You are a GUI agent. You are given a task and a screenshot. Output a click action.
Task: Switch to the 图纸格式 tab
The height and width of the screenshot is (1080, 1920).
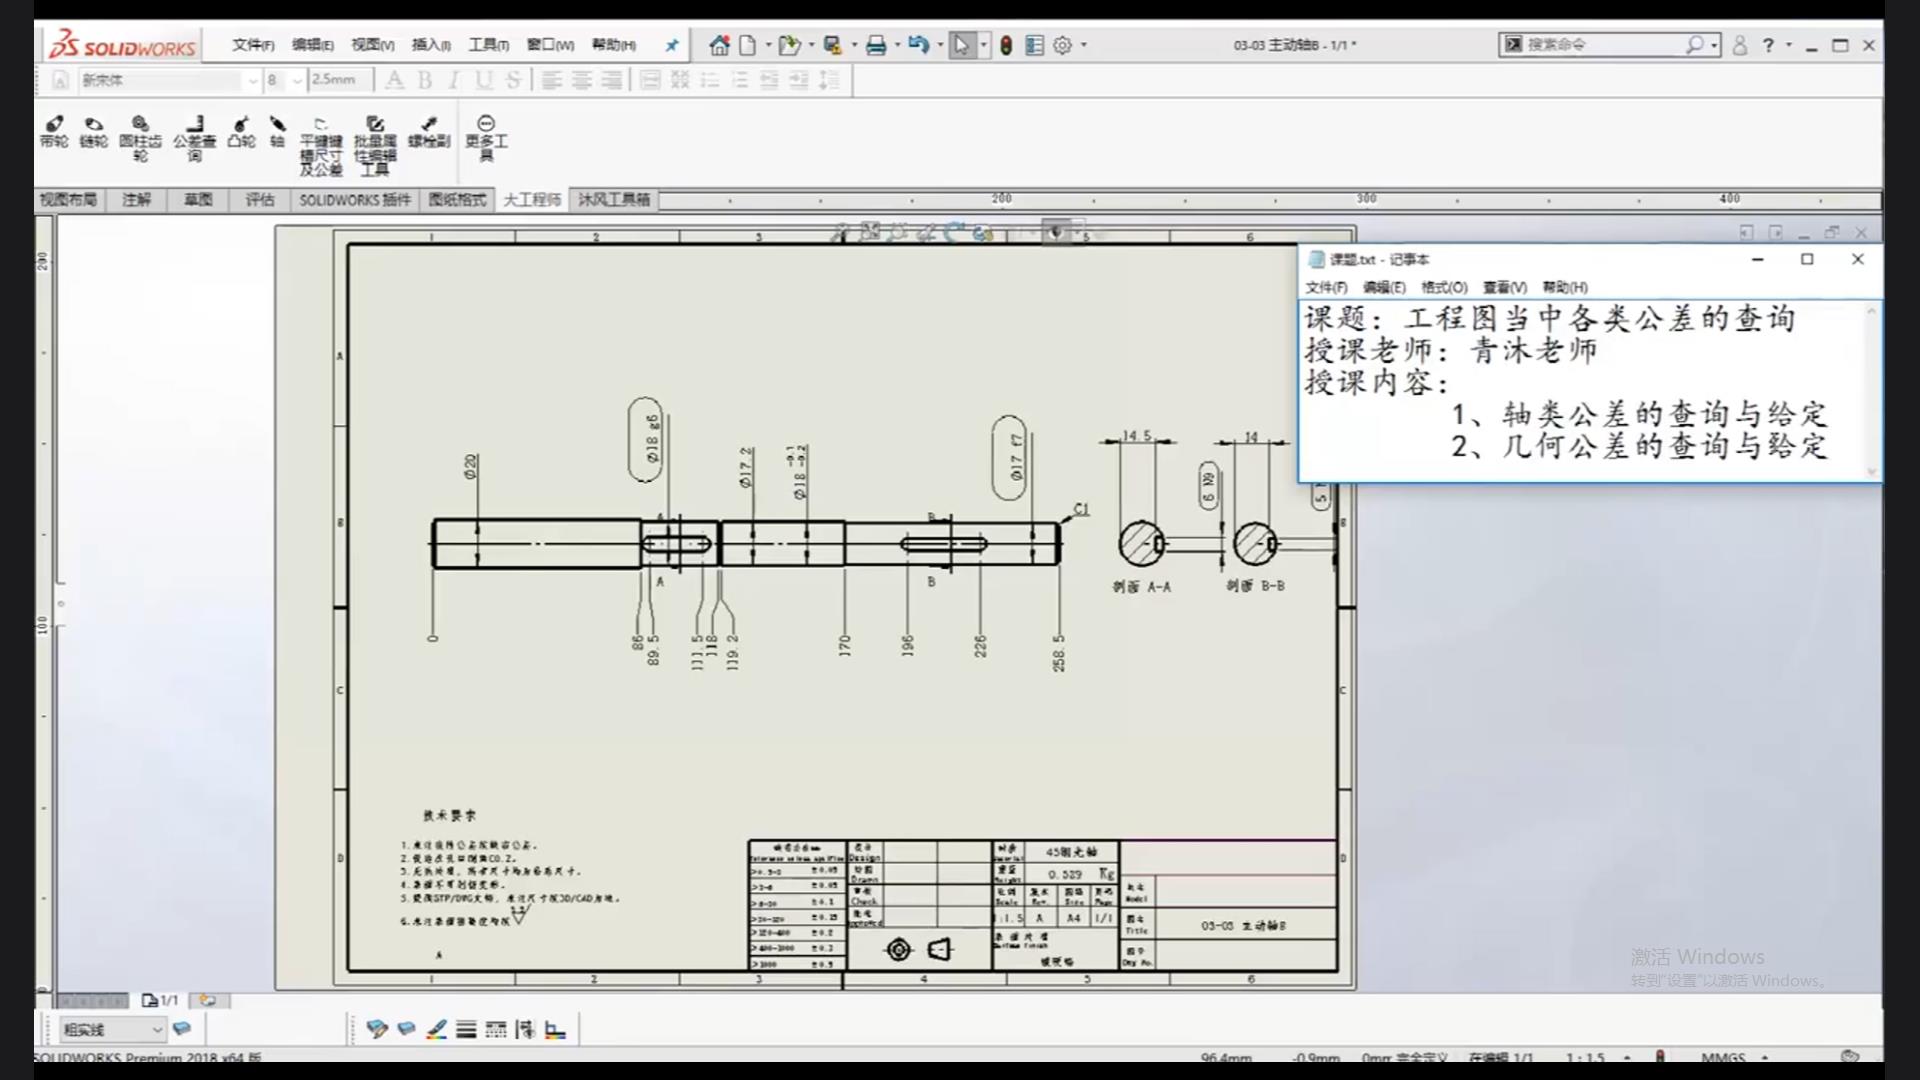[457, 200]
